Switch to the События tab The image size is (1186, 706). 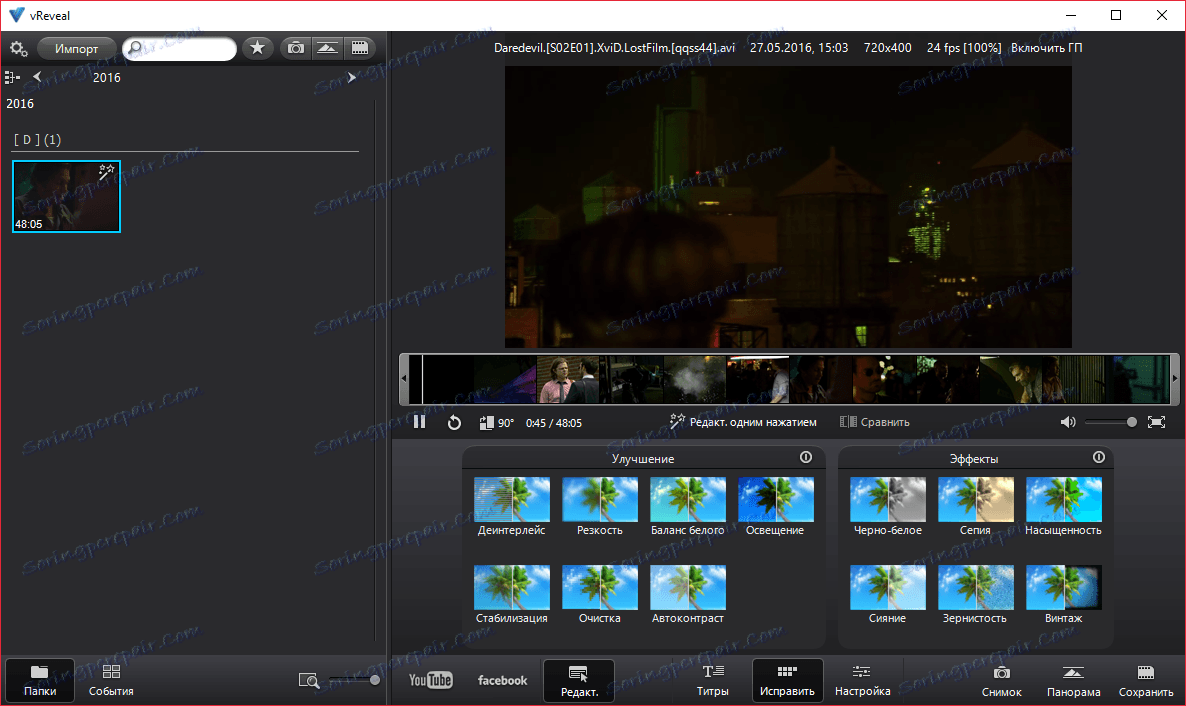coord(111,680)
